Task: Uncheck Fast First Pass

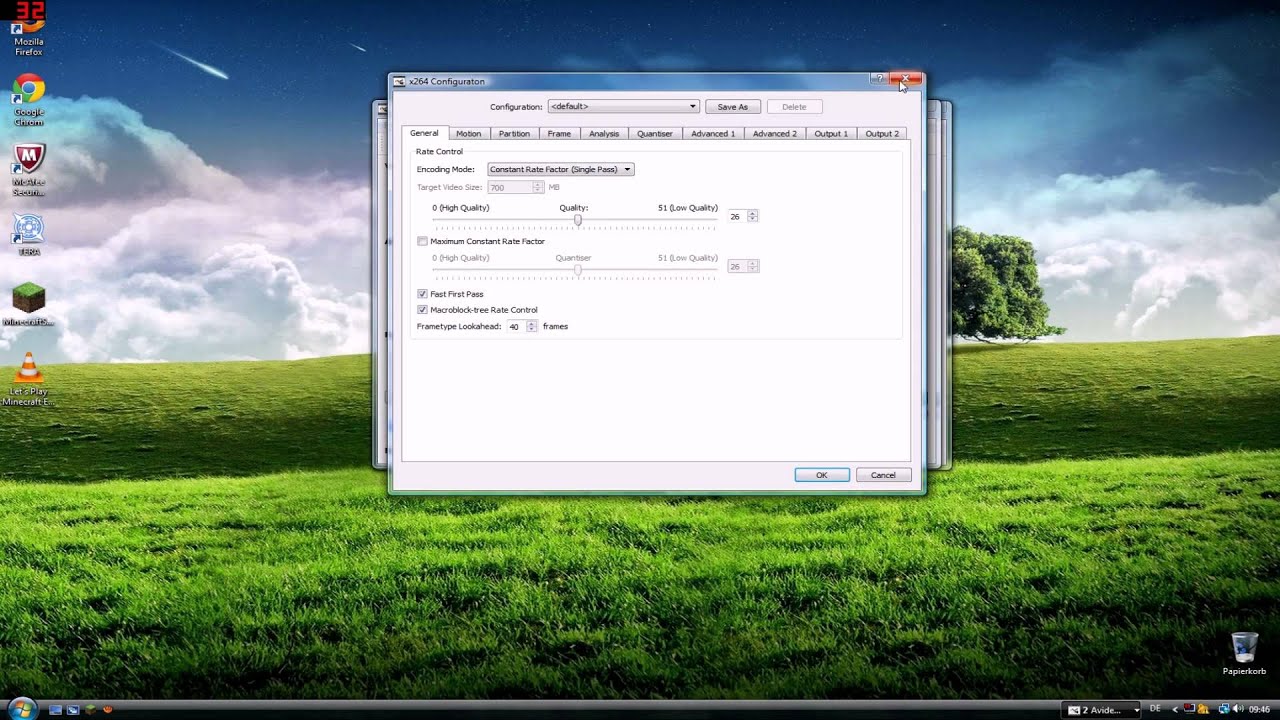Action: pyautogui.click(x=422, y=294)
